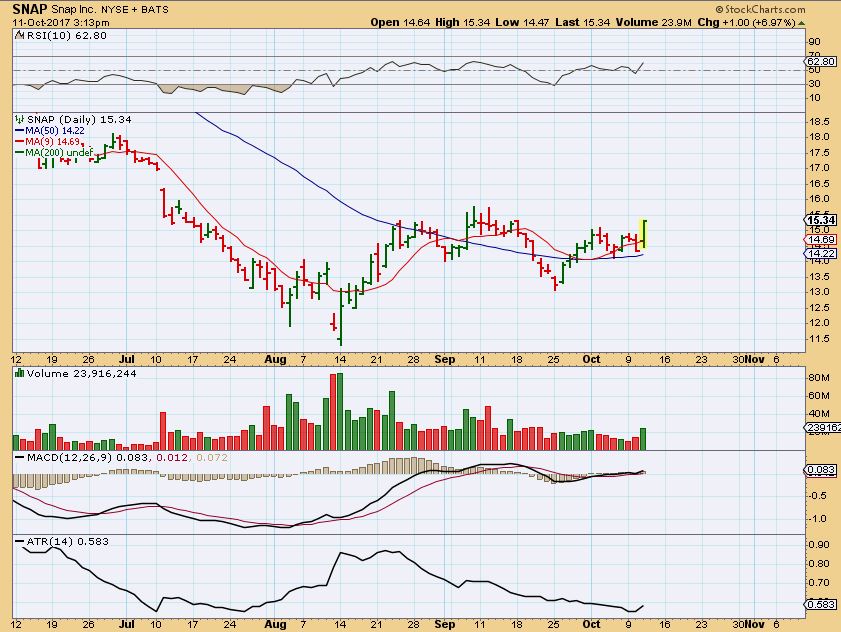This screenshot has height=632, width=841.
Task: Click the 0.083 MACD value tag
Action: pyautogui.click(x=819, y=470)
